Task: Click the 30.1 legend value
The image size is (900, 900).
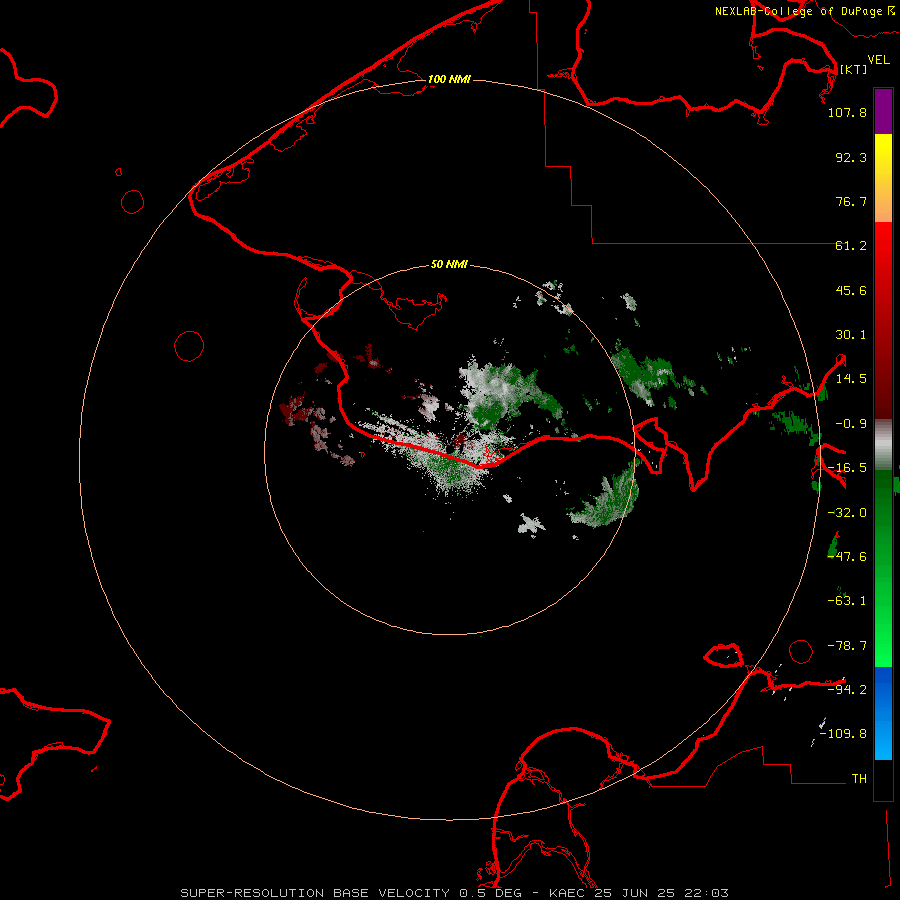Action: click(x=851, y=335)
